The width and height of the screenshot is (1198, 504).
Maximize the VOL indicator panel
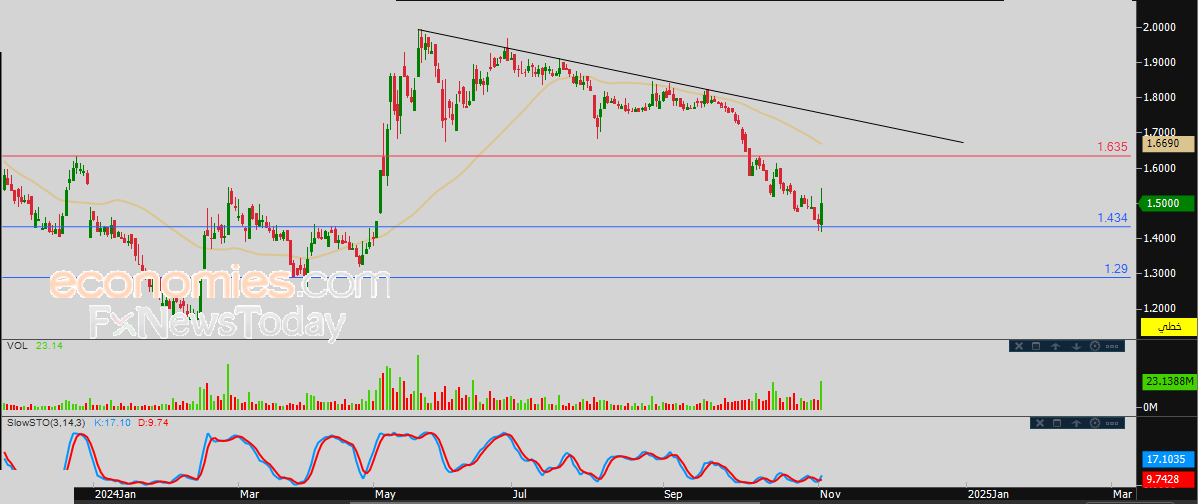pyautogui.click(x=1036, y=346)
